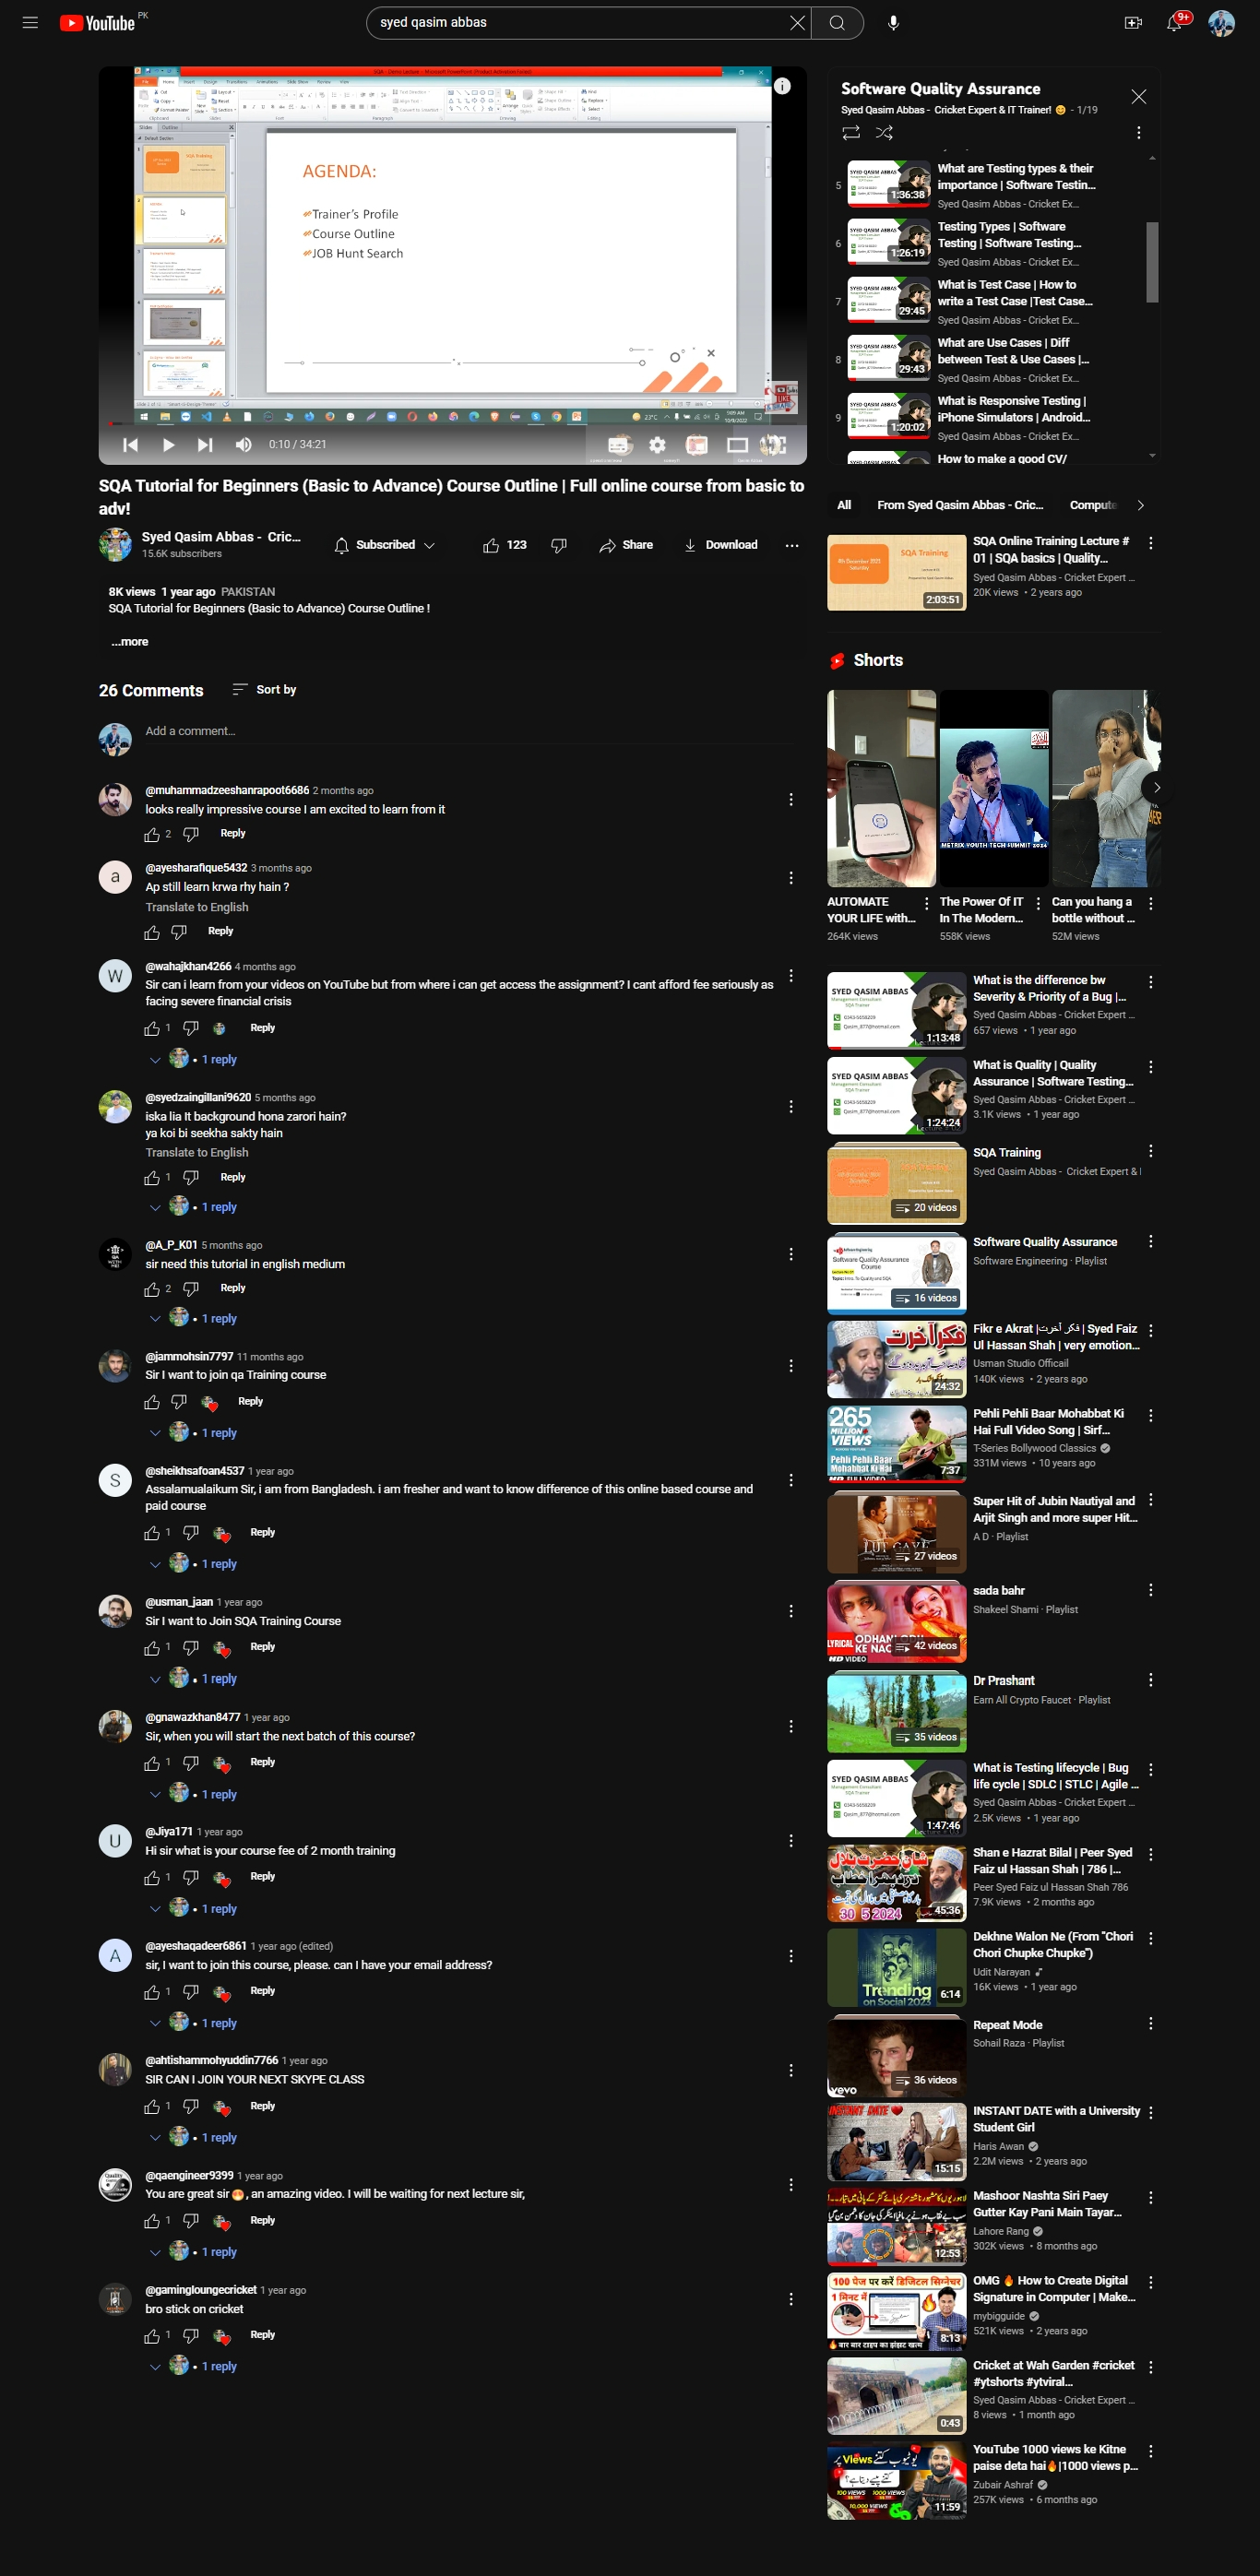Screen dimensions: 1260x2576
Task: Toggle the subtitles button in the player
Action: point(619,444)
